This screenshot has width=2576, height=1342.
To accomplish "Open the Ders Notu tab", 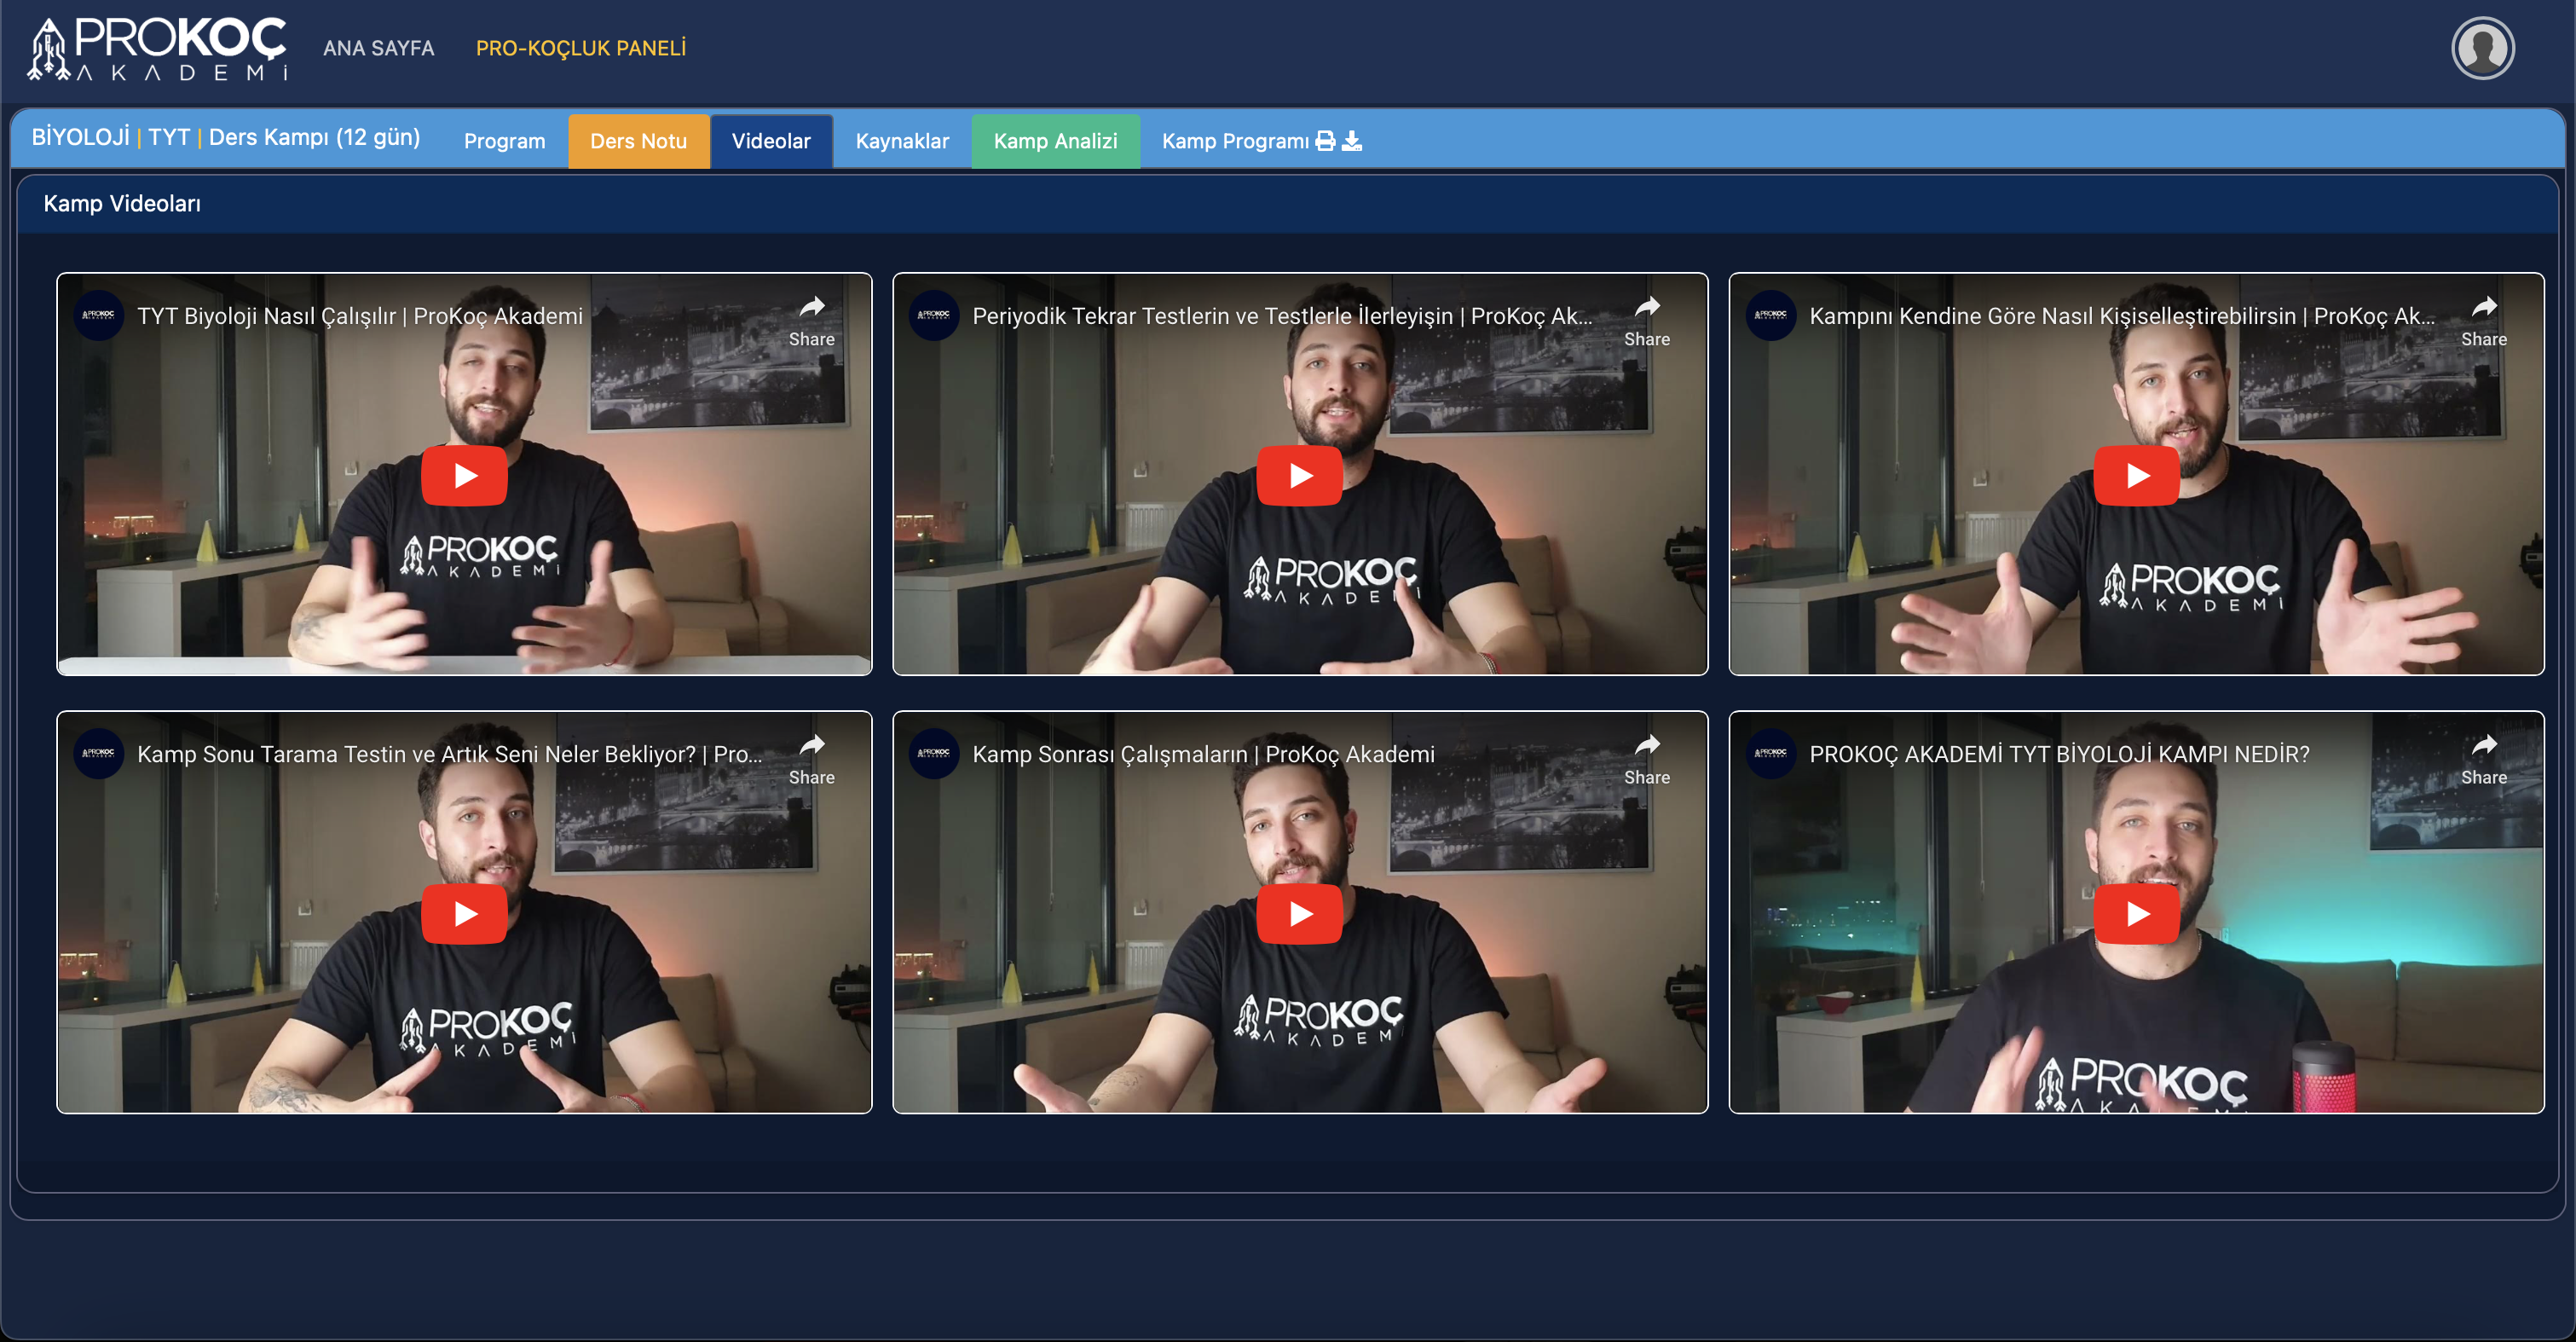I will [x=638, y=141].
